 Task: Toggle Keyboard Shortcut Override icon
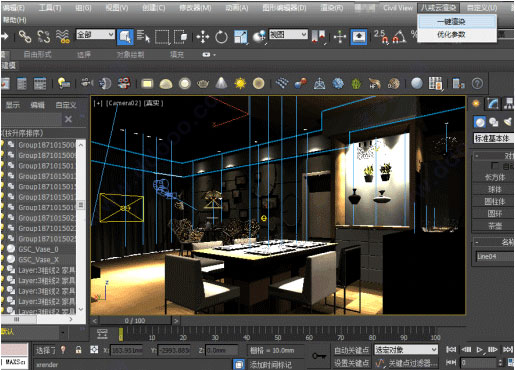coord(359,37)
